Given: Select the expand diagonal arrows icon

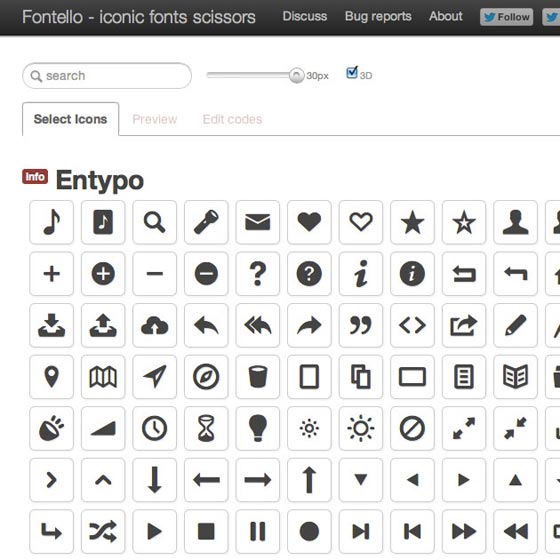Looking at the screenshot, I should click(x=464, y=428).
